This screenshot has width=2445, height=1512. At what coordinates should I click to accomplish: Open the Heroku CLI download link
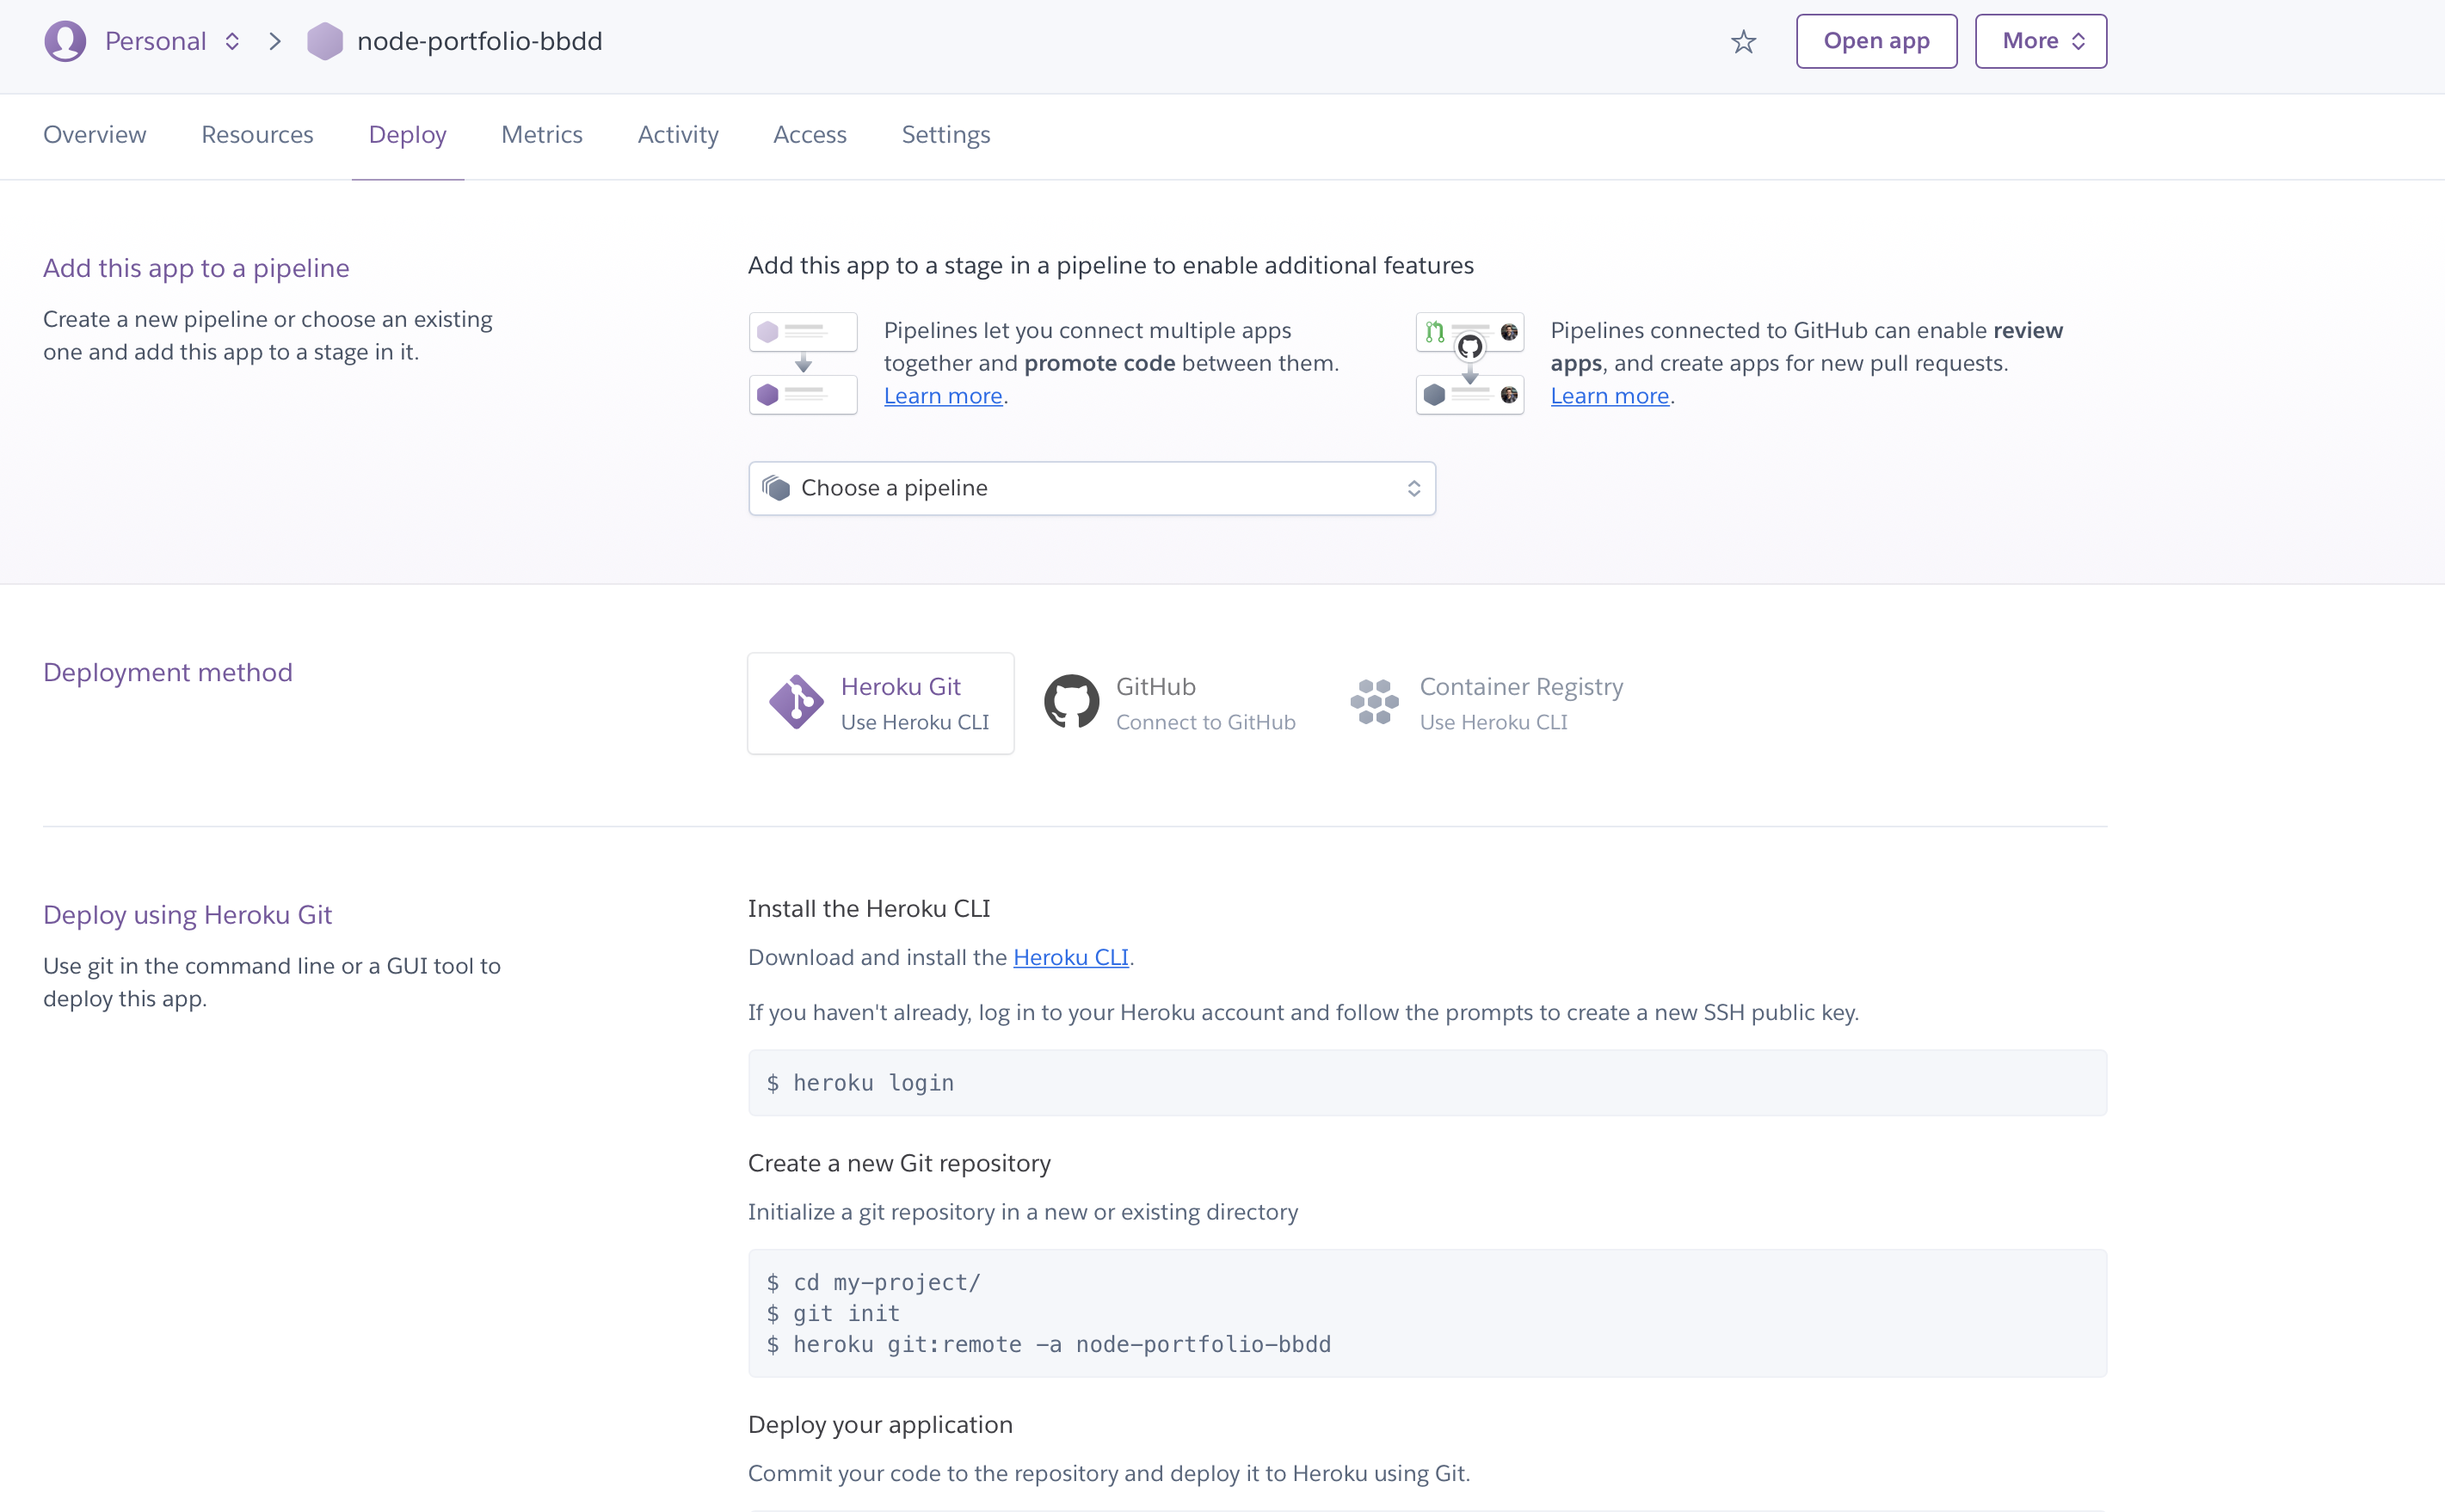1070,957
